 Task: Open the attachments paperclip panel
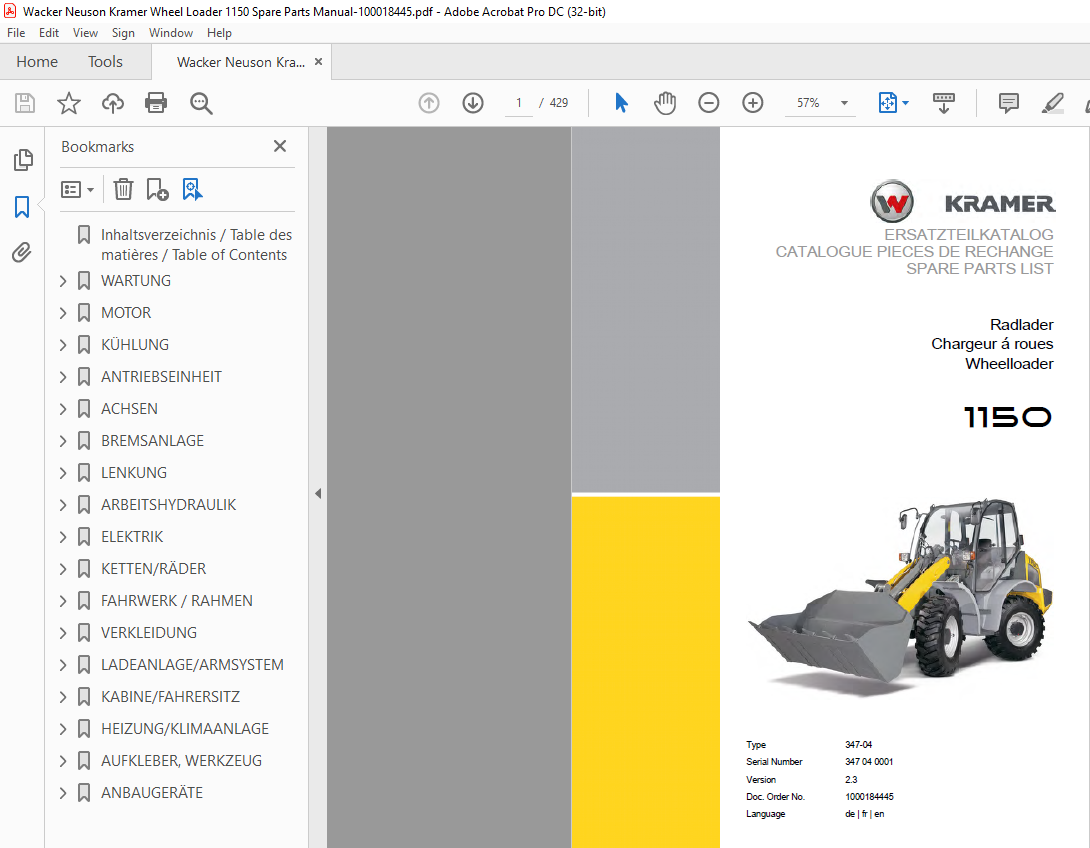(22, 252)
